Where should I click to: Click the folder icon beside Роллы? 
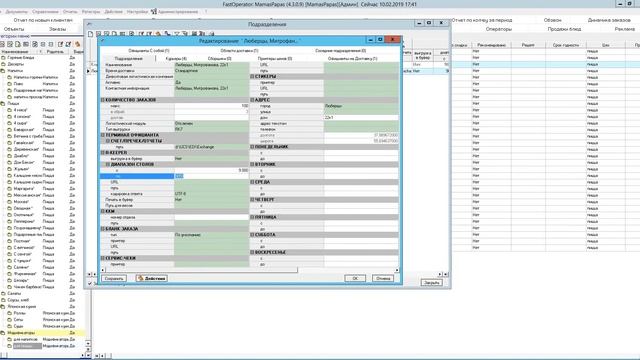tap(10, 313)
